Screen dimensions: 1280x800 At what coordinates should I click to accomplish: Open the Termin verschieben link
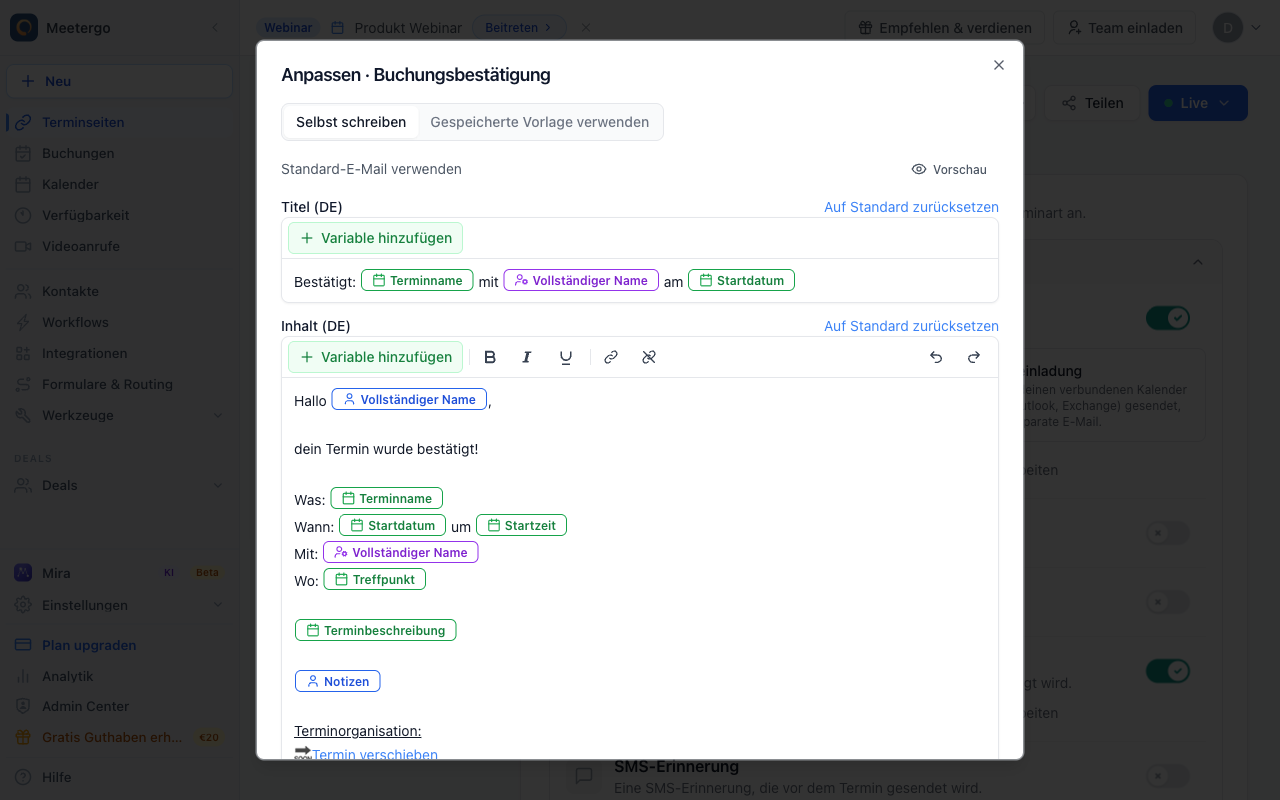tap(375, 754)
